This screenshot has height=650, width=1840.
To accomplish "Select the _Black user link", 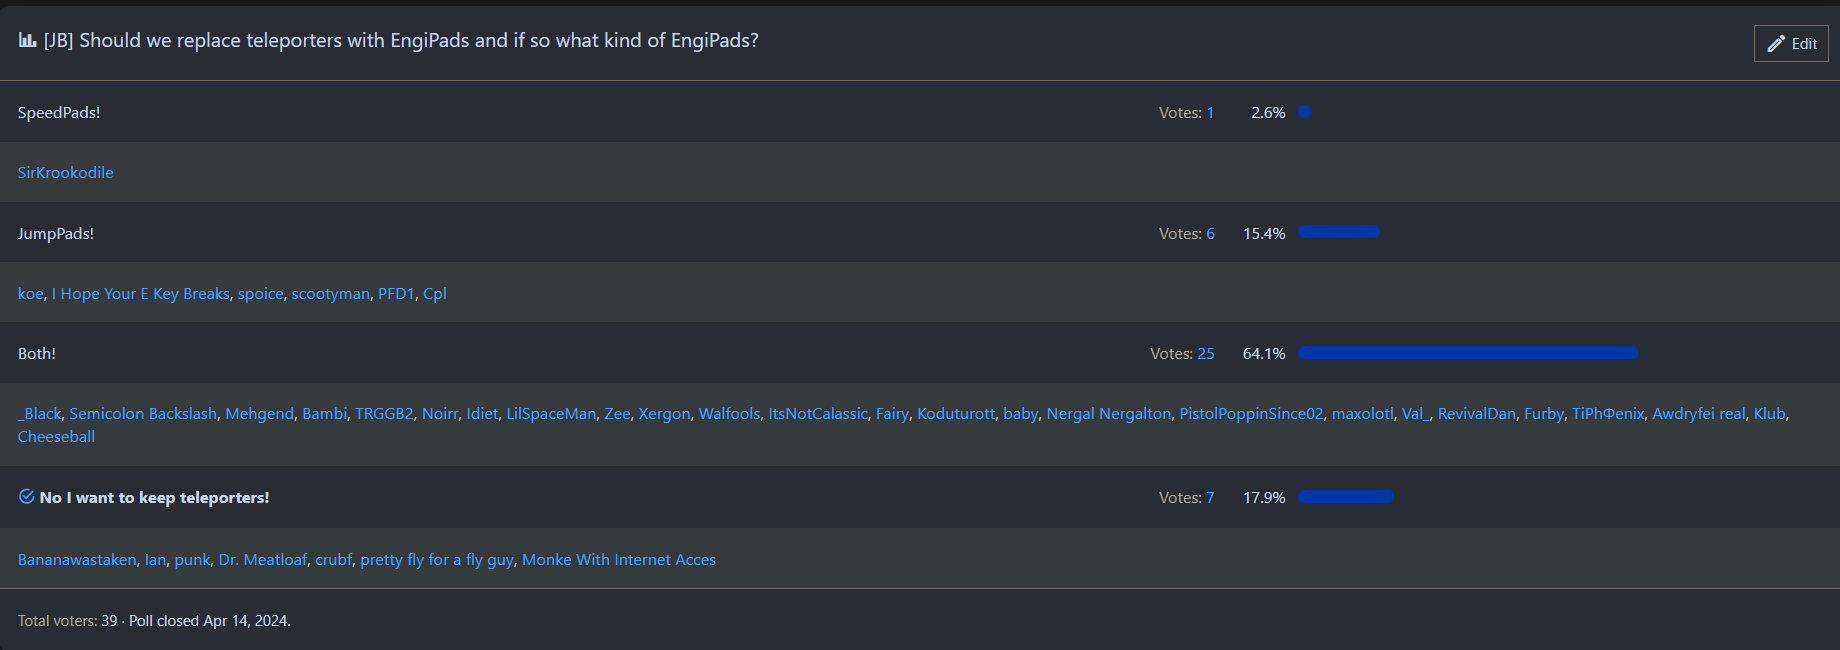I will 40,413.
